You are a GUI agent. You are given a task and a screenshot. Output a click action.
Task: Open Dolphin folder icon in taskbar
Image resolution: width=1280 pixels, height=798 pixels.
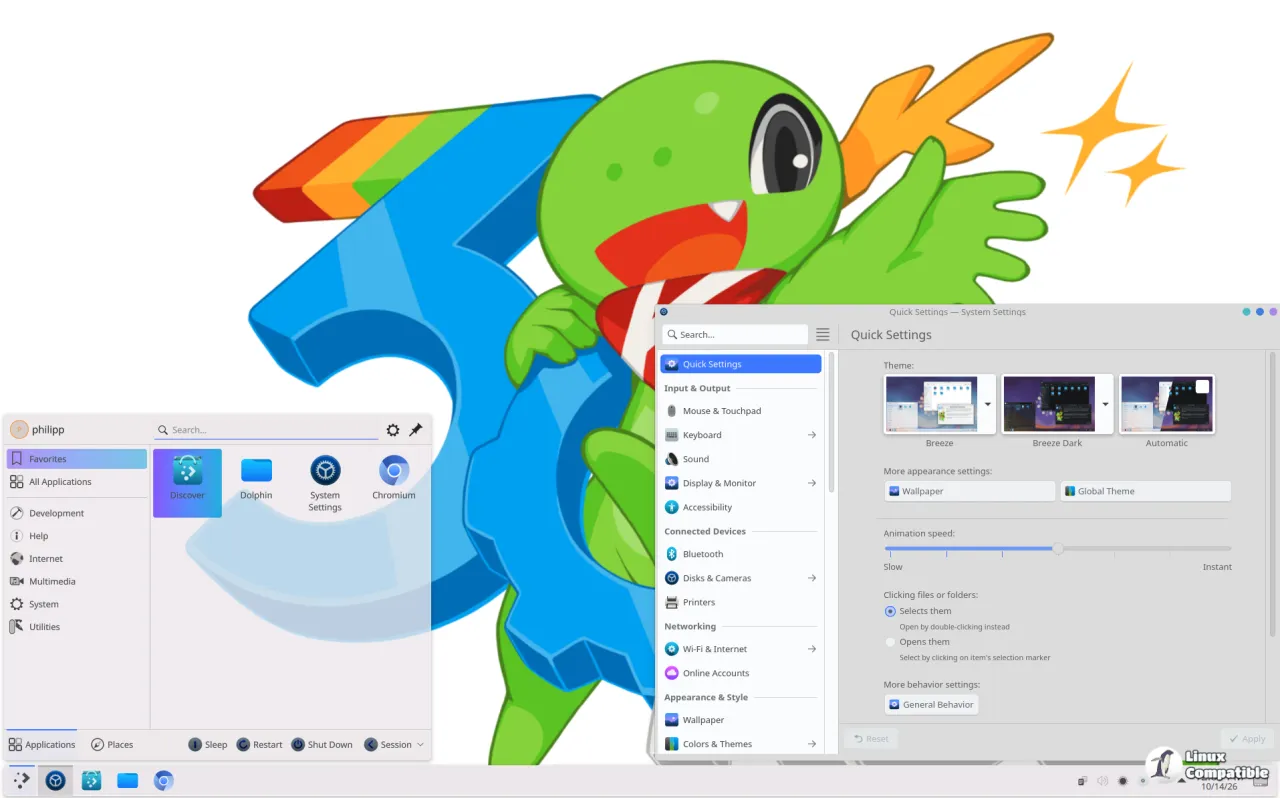tap(127, 780)
